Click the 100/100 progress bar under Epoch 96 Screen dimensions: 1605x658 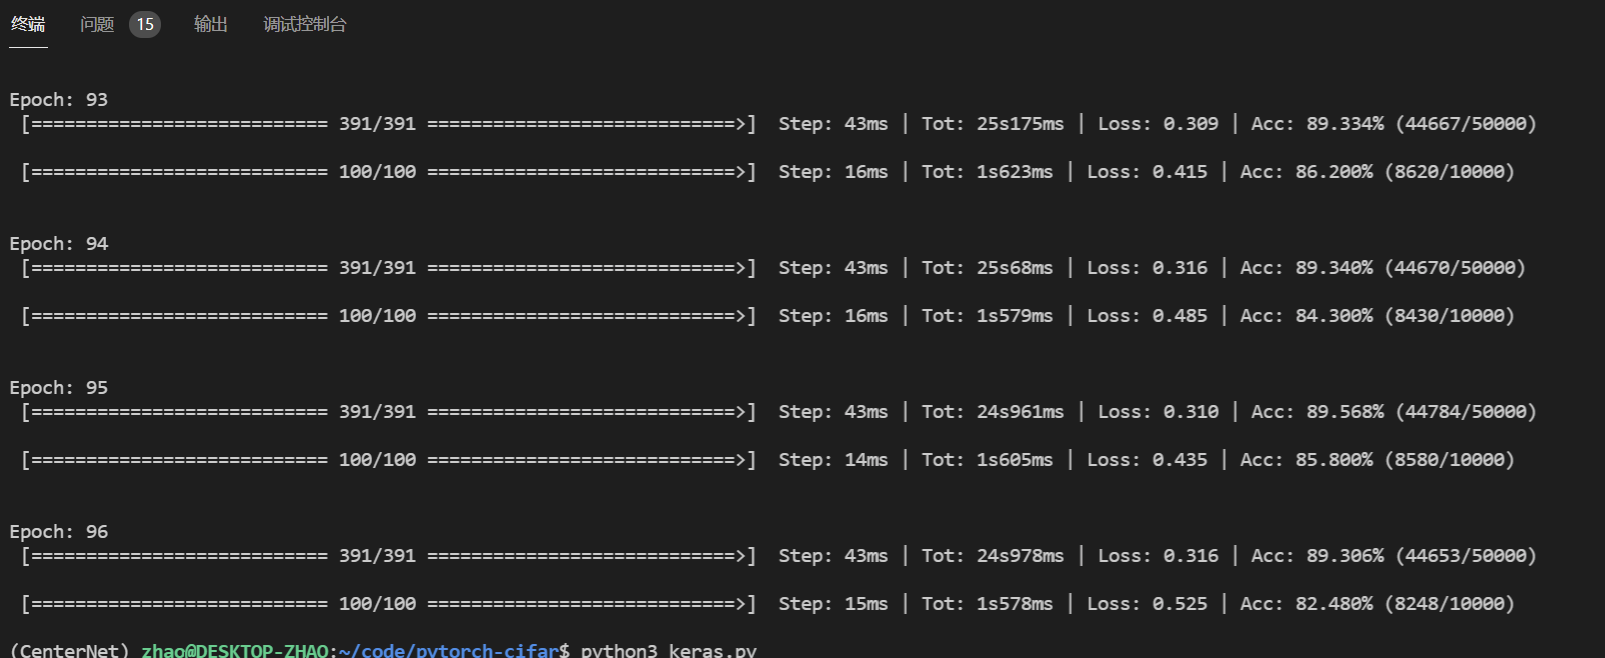coord(388,604)
